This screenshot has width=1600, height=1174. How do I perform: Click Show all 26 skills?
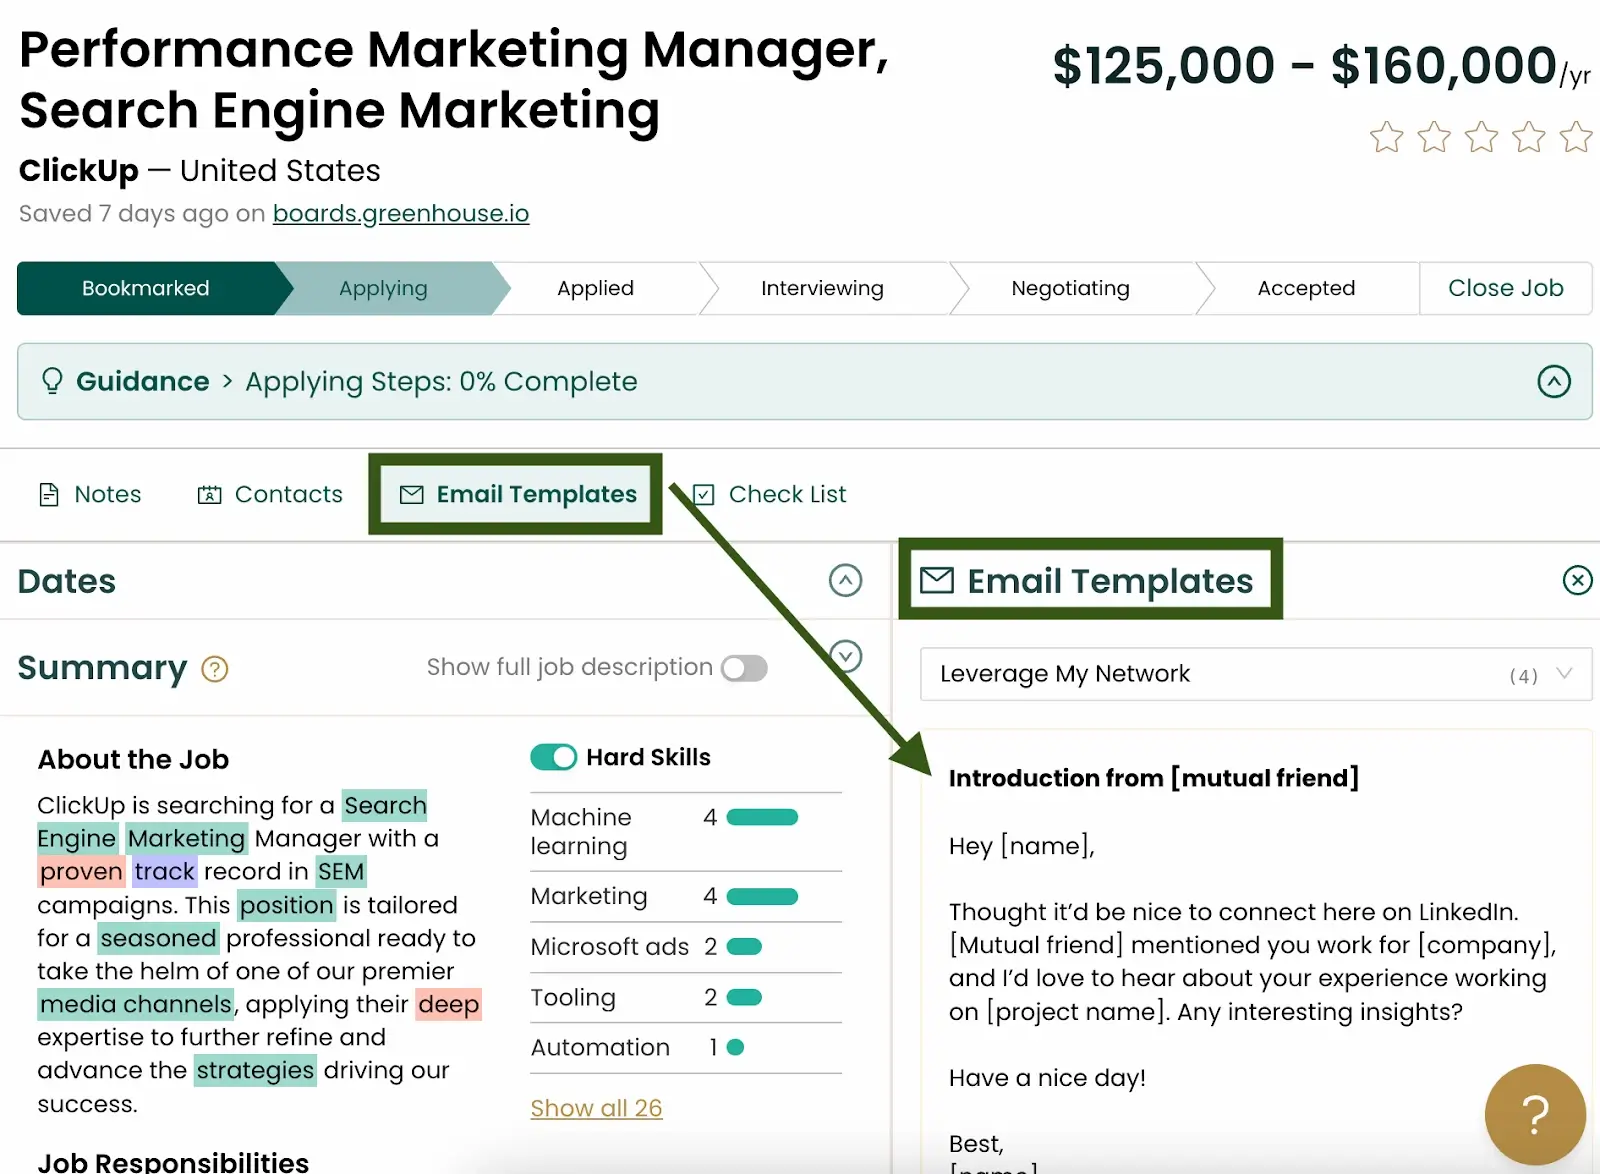(x=596, y=1108)
